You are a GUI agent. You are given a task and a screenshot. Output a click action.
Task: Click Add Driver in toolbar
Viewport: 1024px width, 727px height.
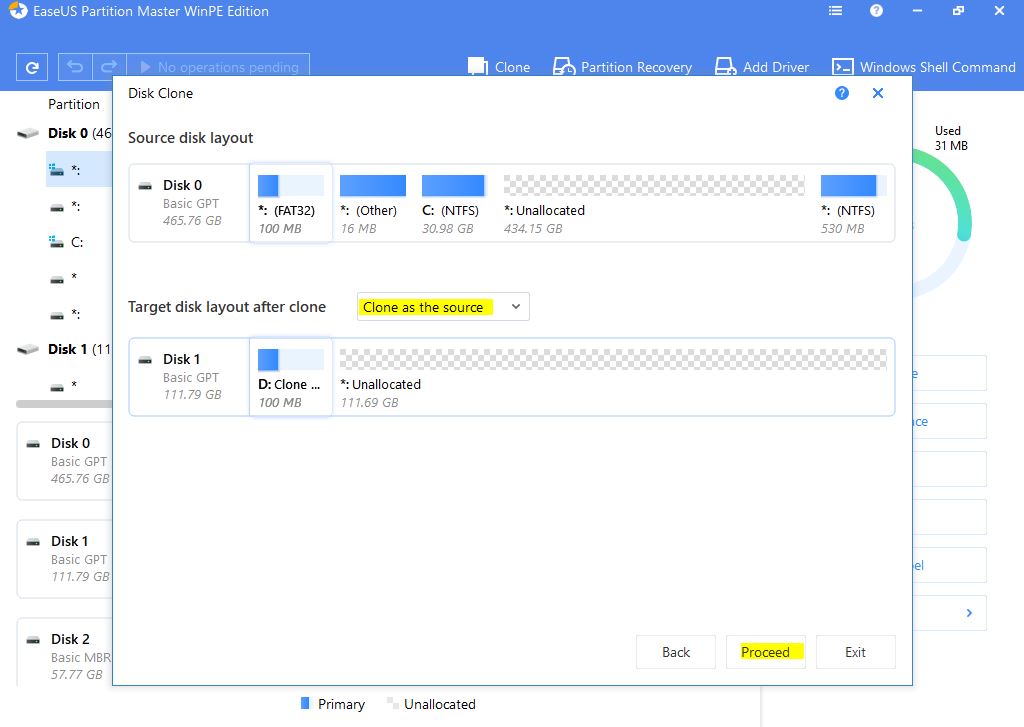point(764,67)
